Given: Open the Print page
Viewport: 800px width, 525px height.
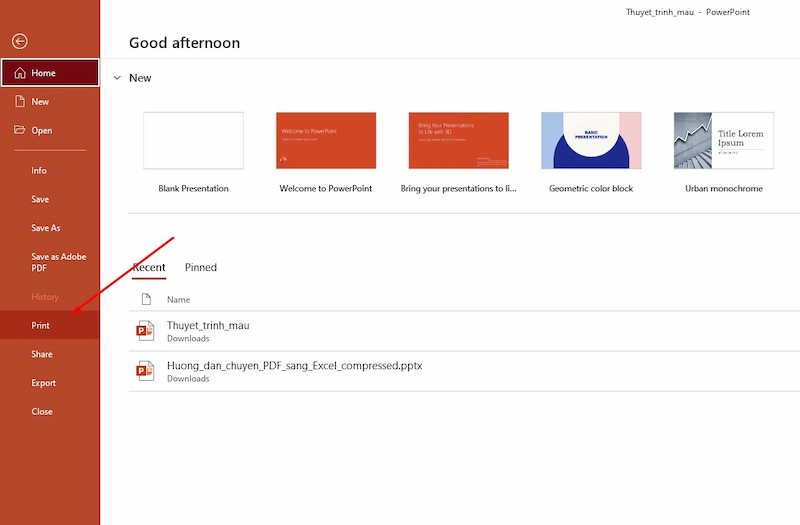Looking at the screenshot, I should 50,325.
